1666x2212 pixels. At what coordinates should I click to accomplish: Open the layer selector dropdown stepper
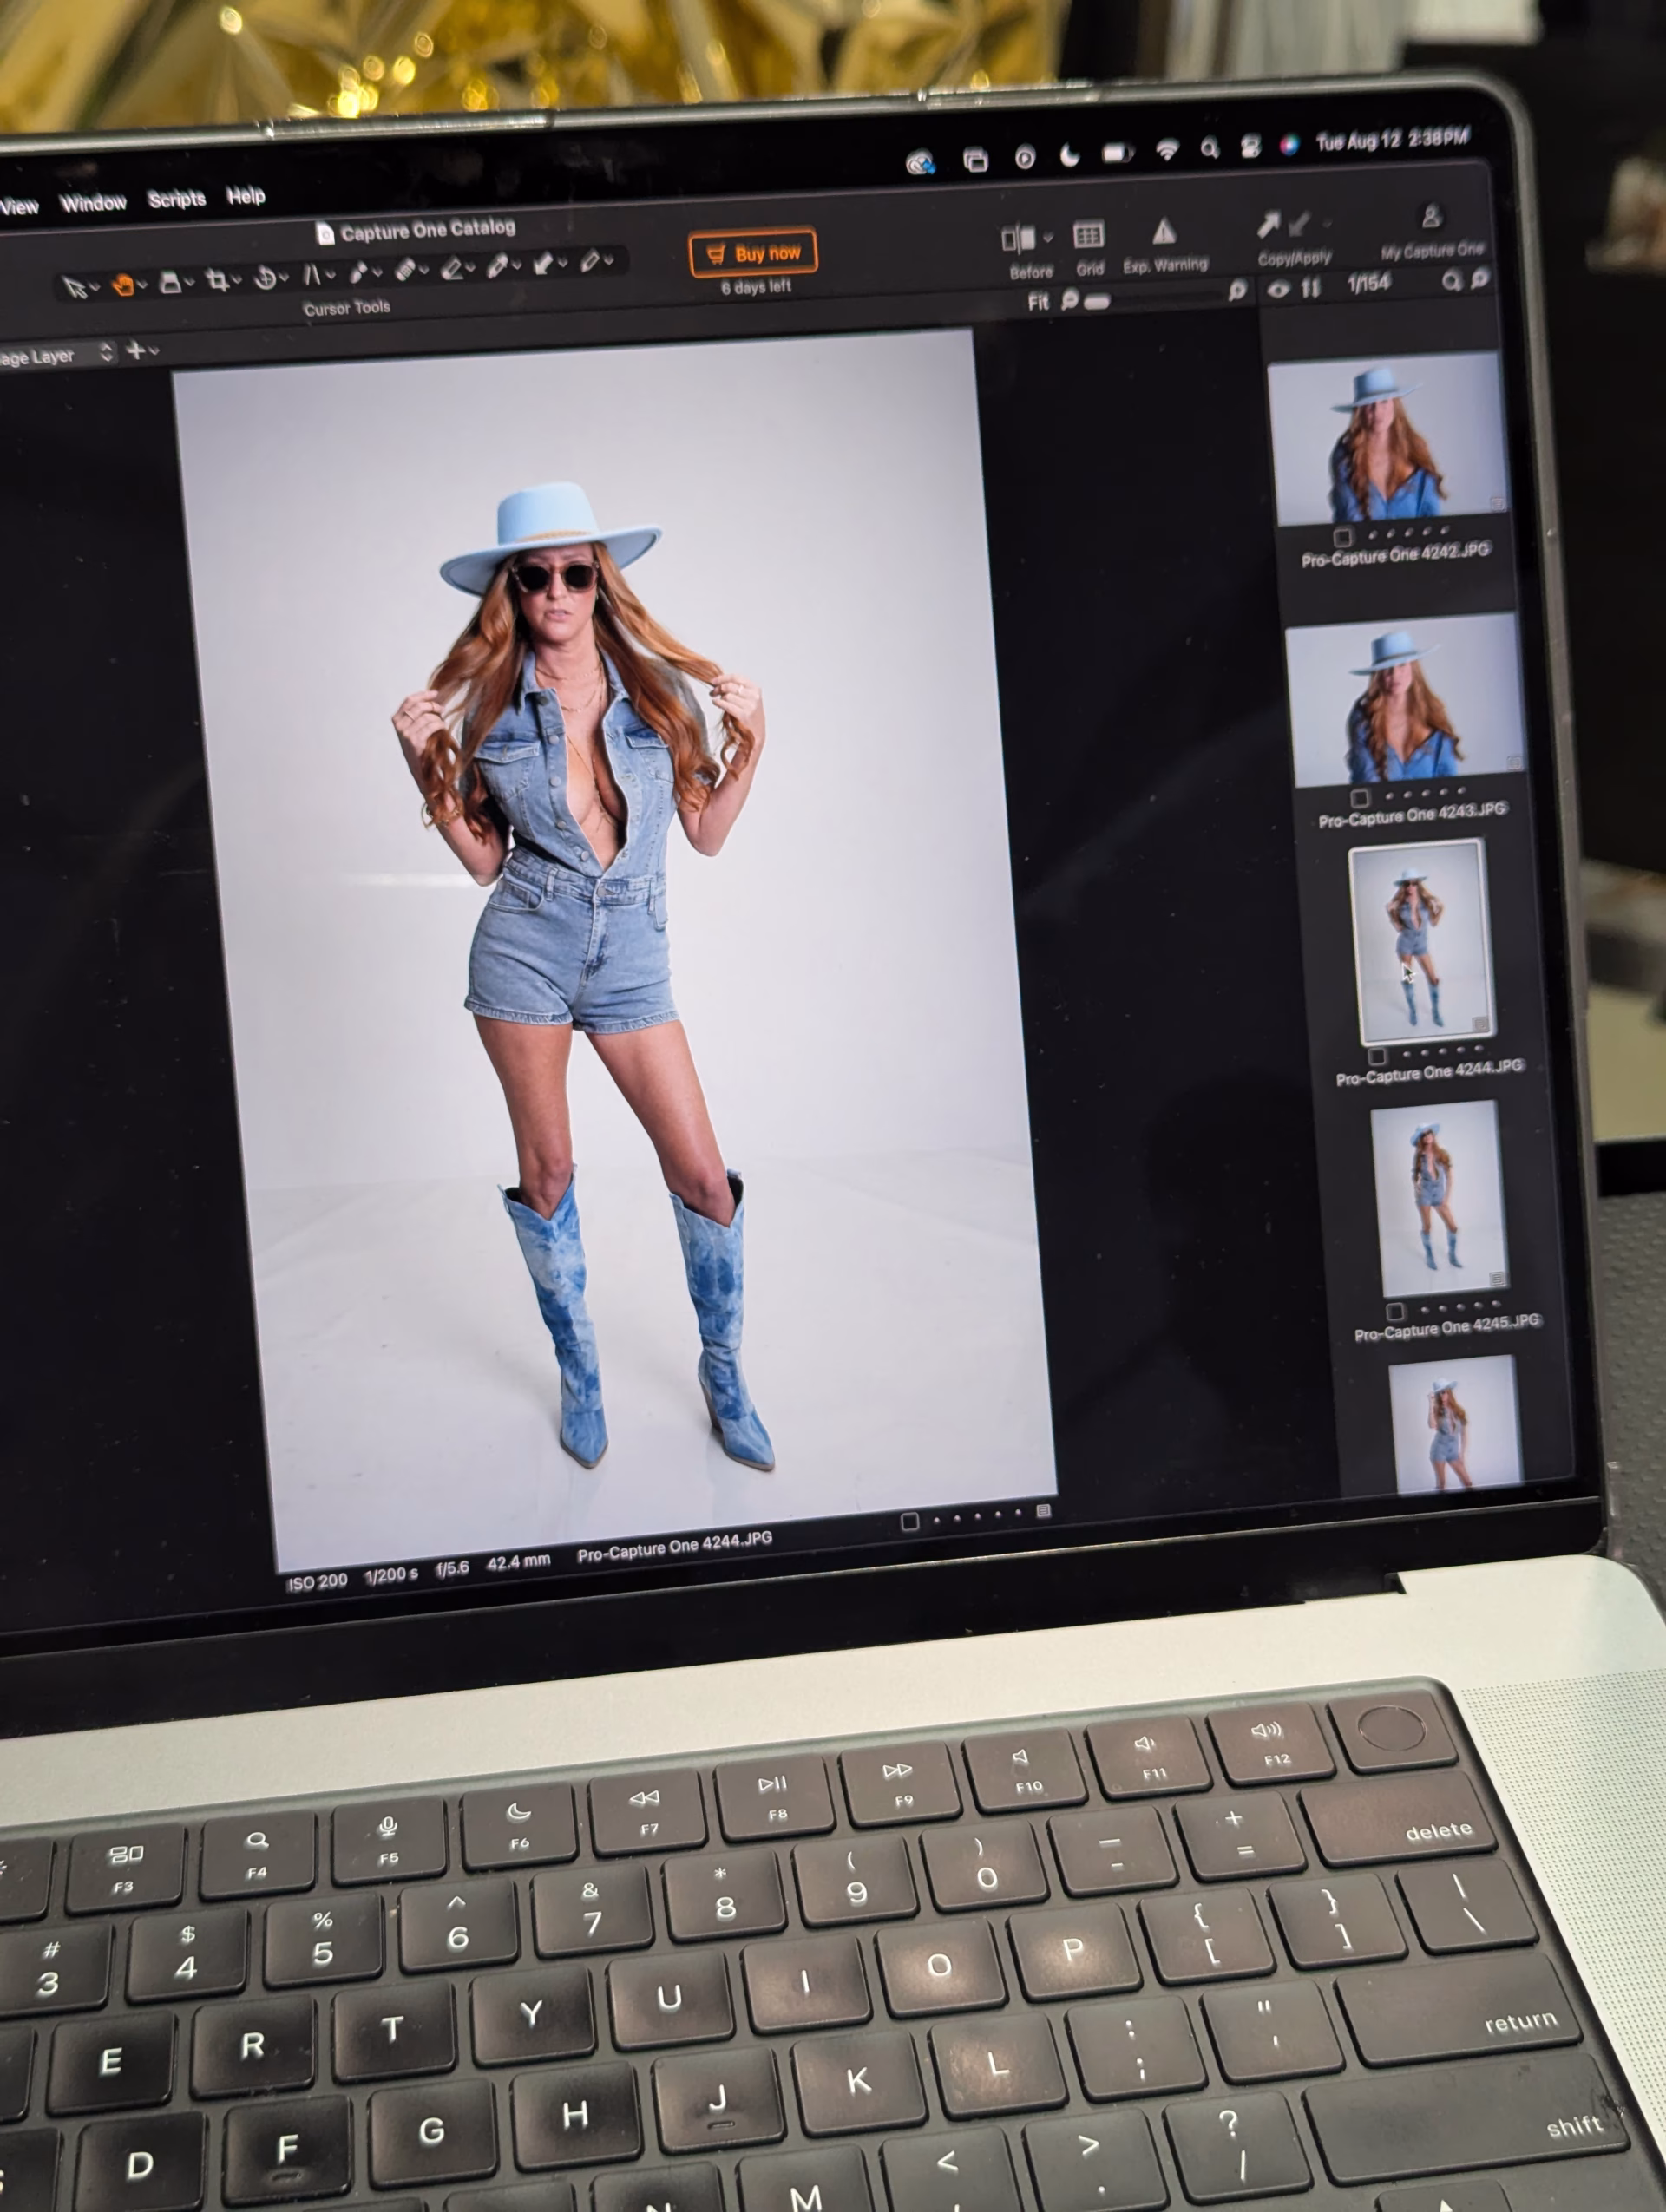point(106,352)
